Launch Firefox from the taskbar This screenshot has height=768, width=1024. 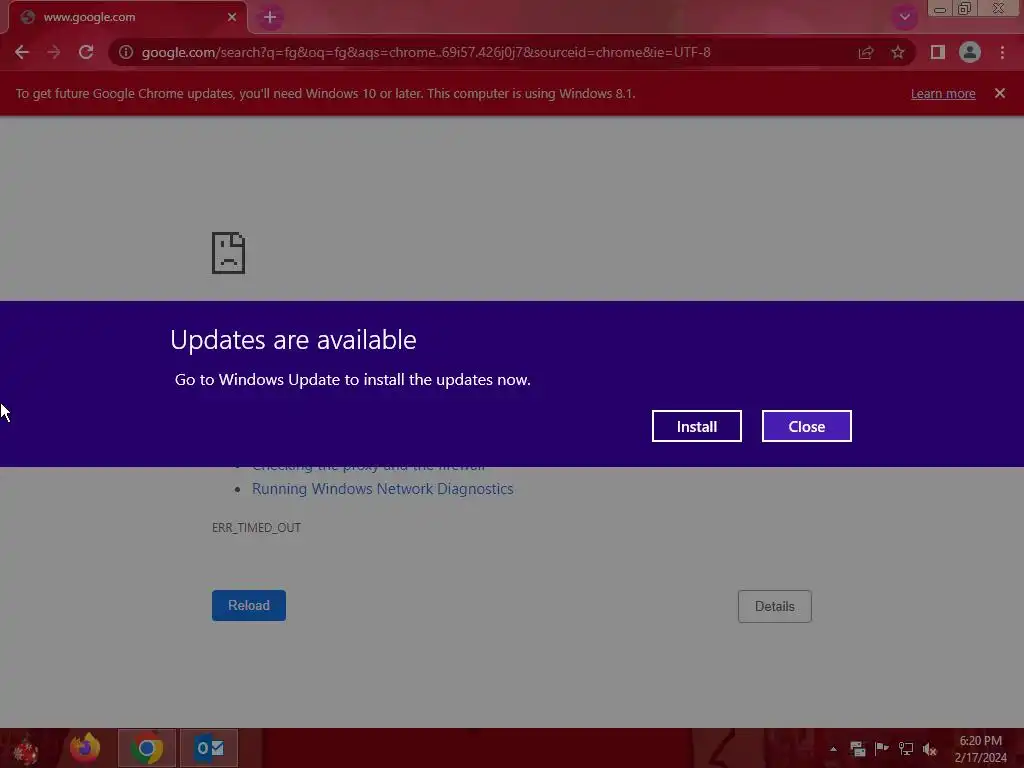pyautogui.click(x=85, y=748)
